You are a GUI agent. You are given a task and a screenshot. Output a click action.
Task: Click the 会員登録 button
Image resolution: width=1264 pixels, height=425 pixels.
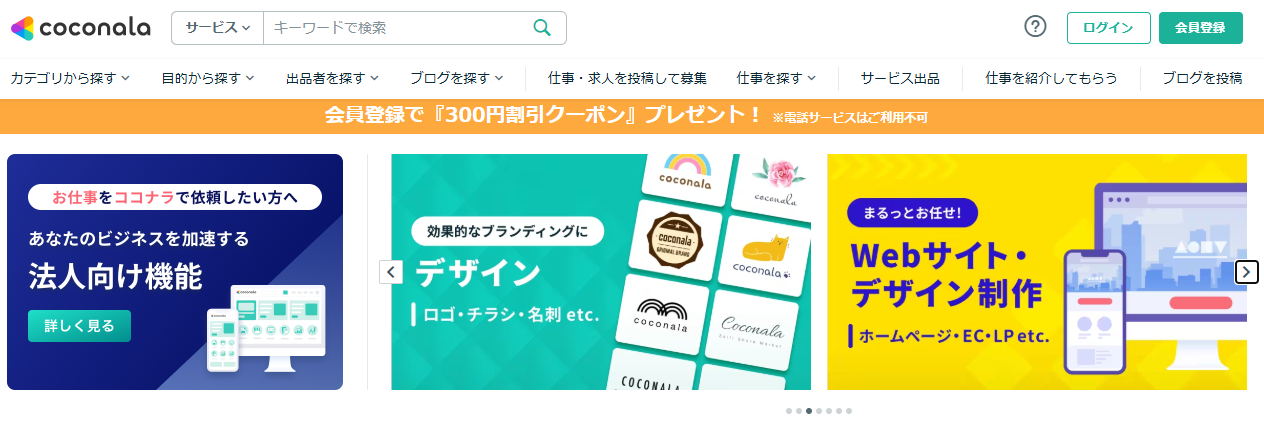click(1201, 28)
